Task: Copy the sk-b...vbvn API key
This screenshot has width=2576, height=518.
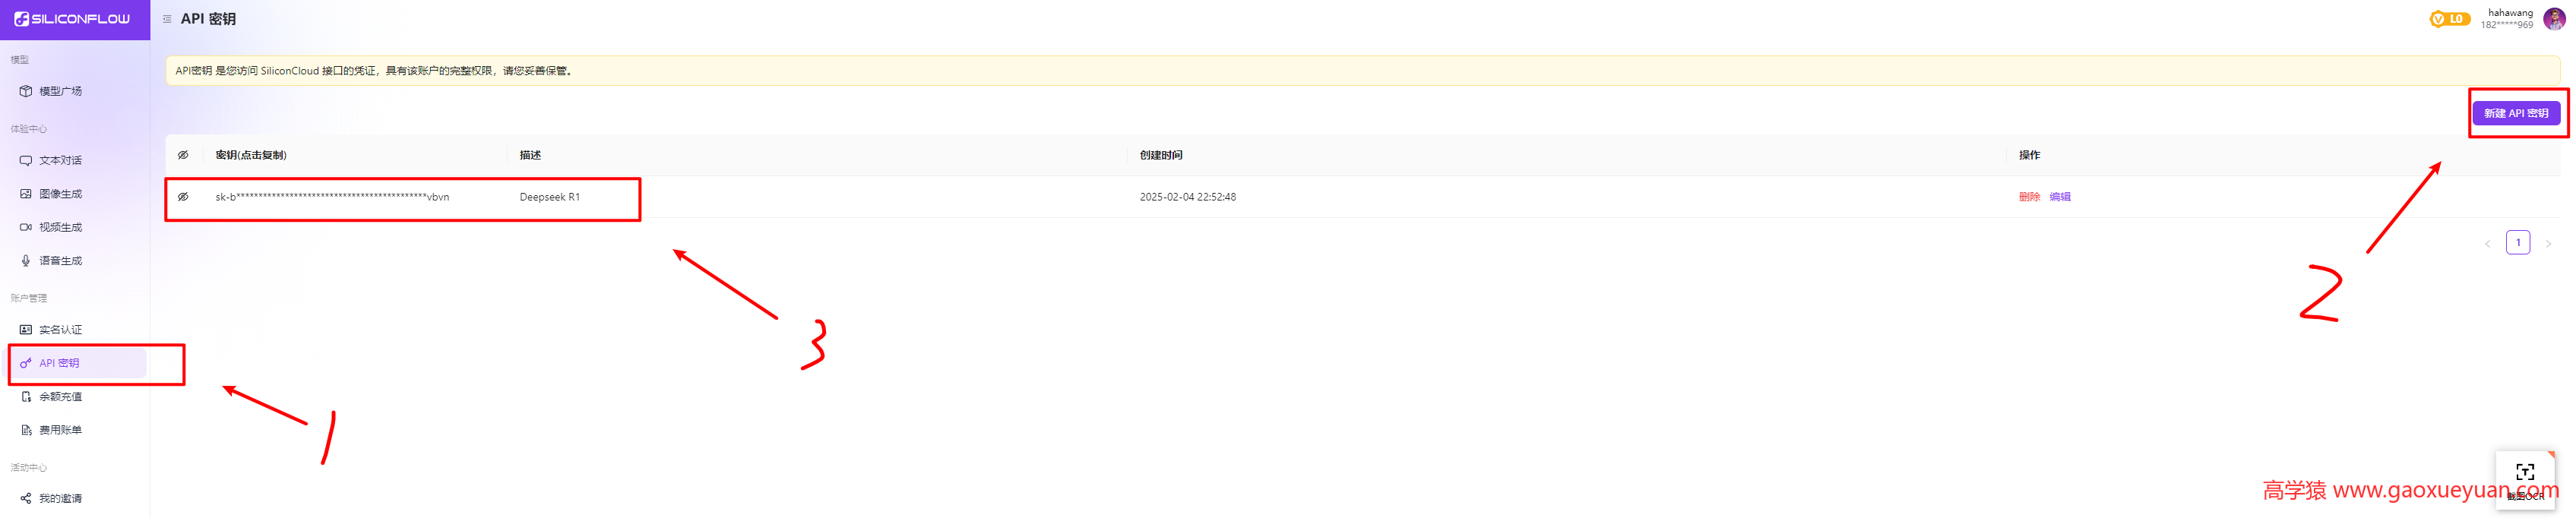Action: tap(332, 197)
